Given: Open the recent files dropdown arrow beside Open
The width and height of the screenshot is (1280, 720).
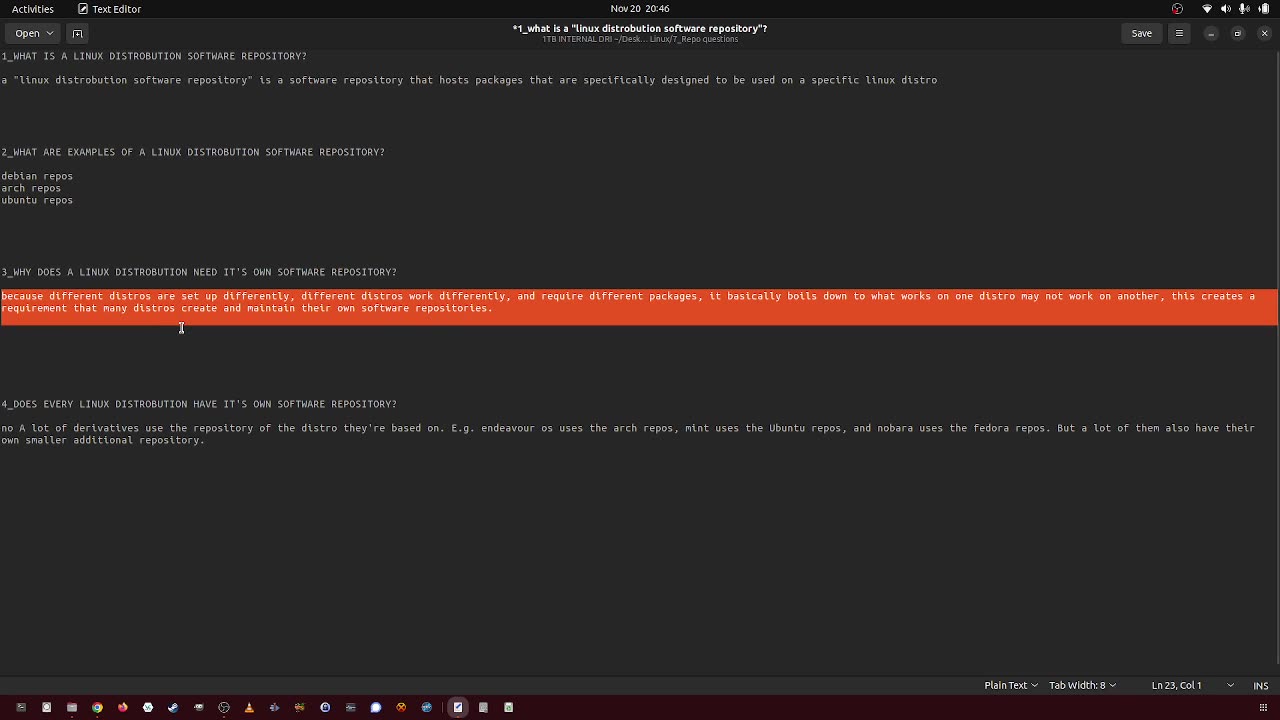Looking at the screenshot, I should point(50,33).
